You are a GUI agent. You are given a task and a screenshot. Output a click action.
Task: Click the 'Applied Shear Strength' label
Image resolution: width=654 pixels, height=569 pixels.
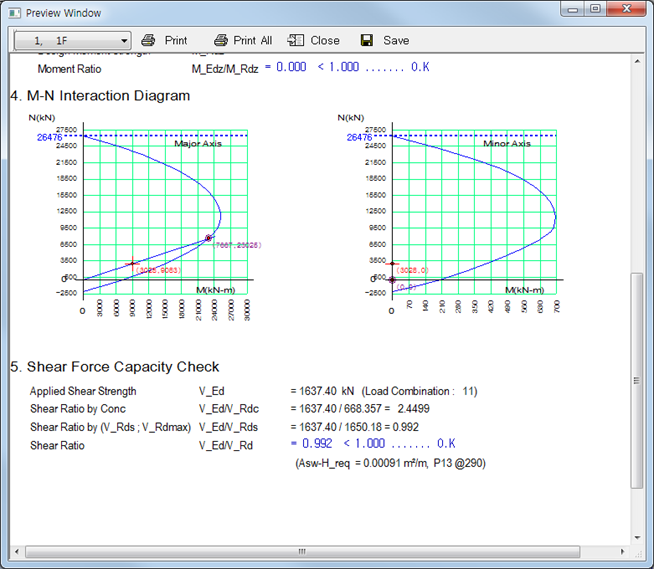83,391
